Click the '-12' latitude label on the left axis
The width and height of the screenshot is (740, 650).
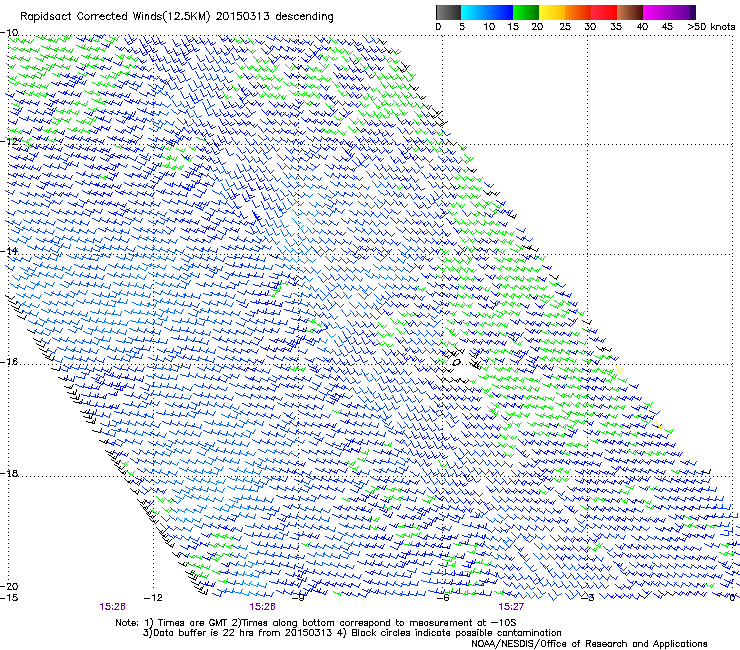(9, 141)
